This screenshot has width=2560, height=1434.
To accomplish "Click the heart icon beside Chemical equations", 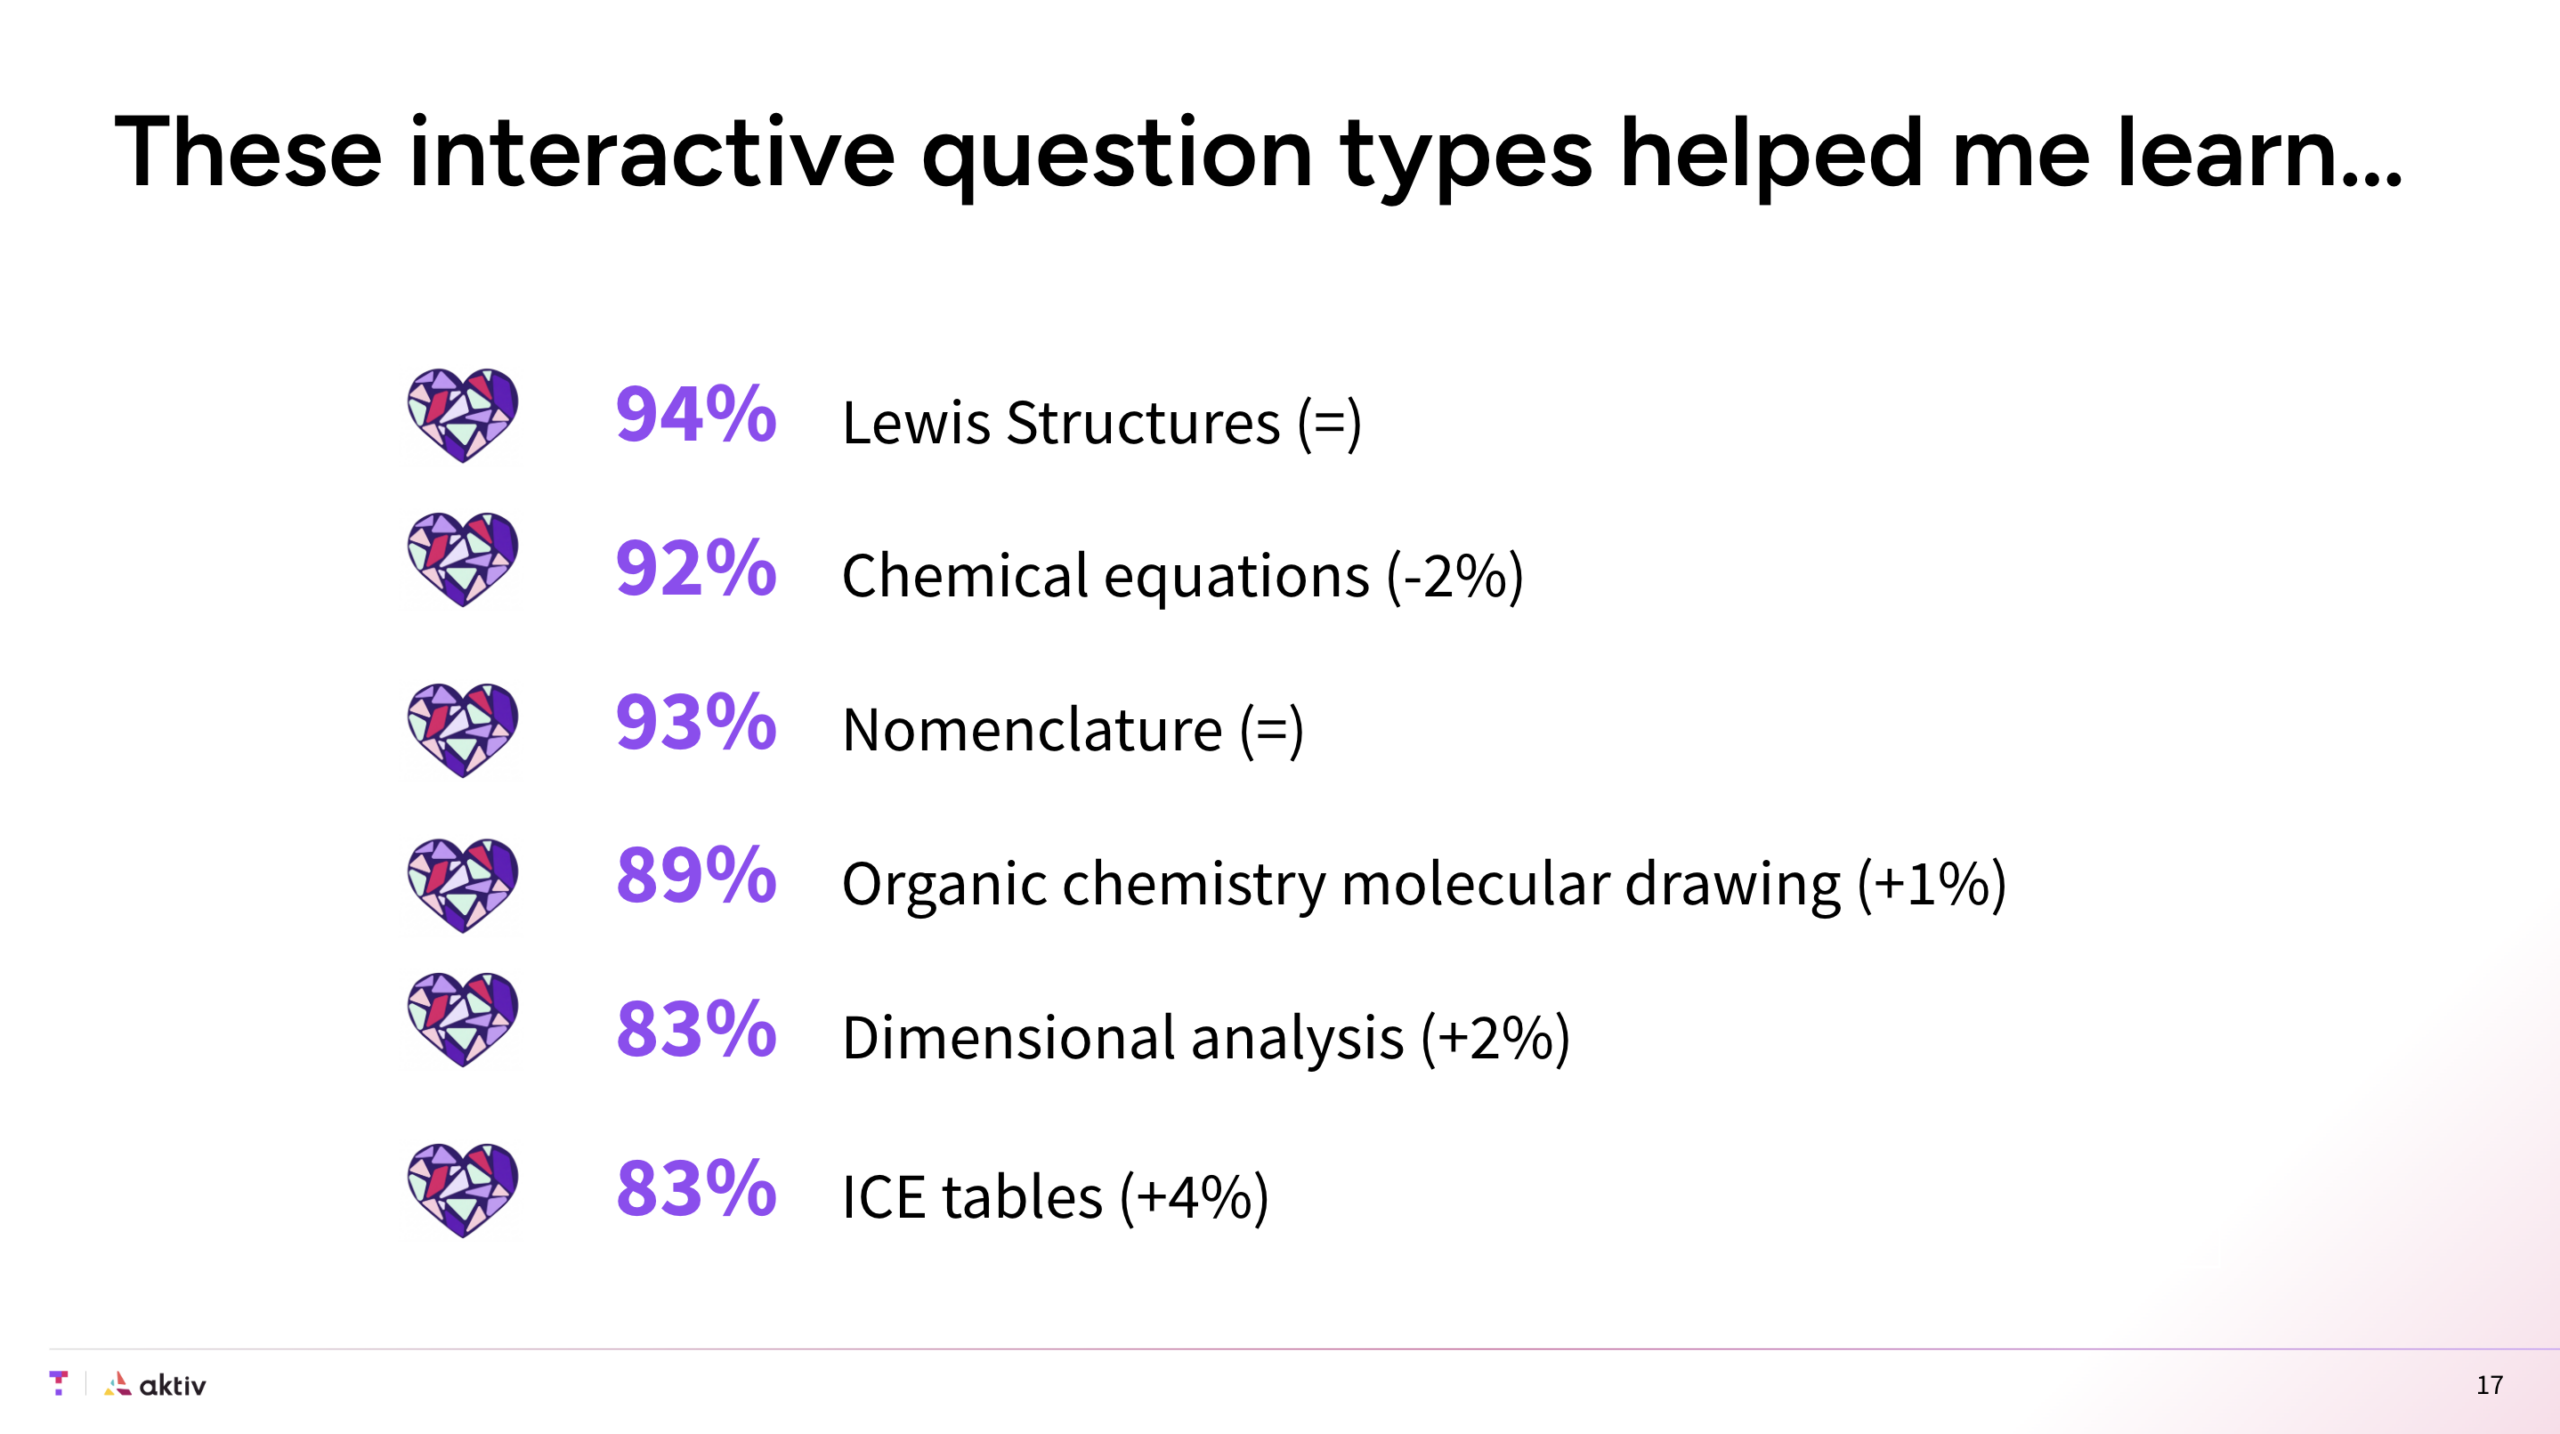I will [x=462, y=559].
